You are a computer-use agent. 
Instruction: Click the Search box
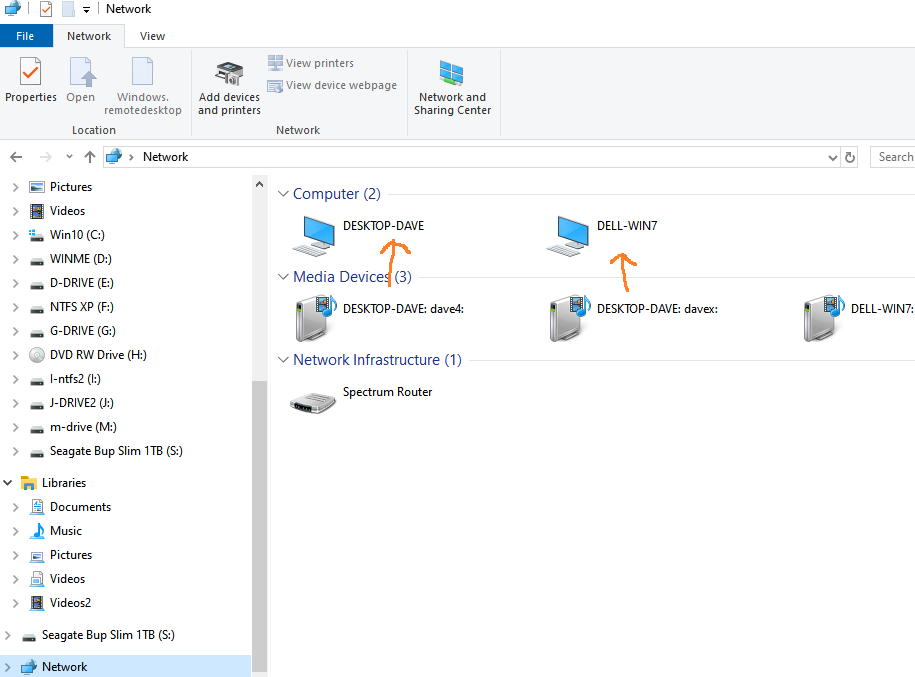[893, 157]
